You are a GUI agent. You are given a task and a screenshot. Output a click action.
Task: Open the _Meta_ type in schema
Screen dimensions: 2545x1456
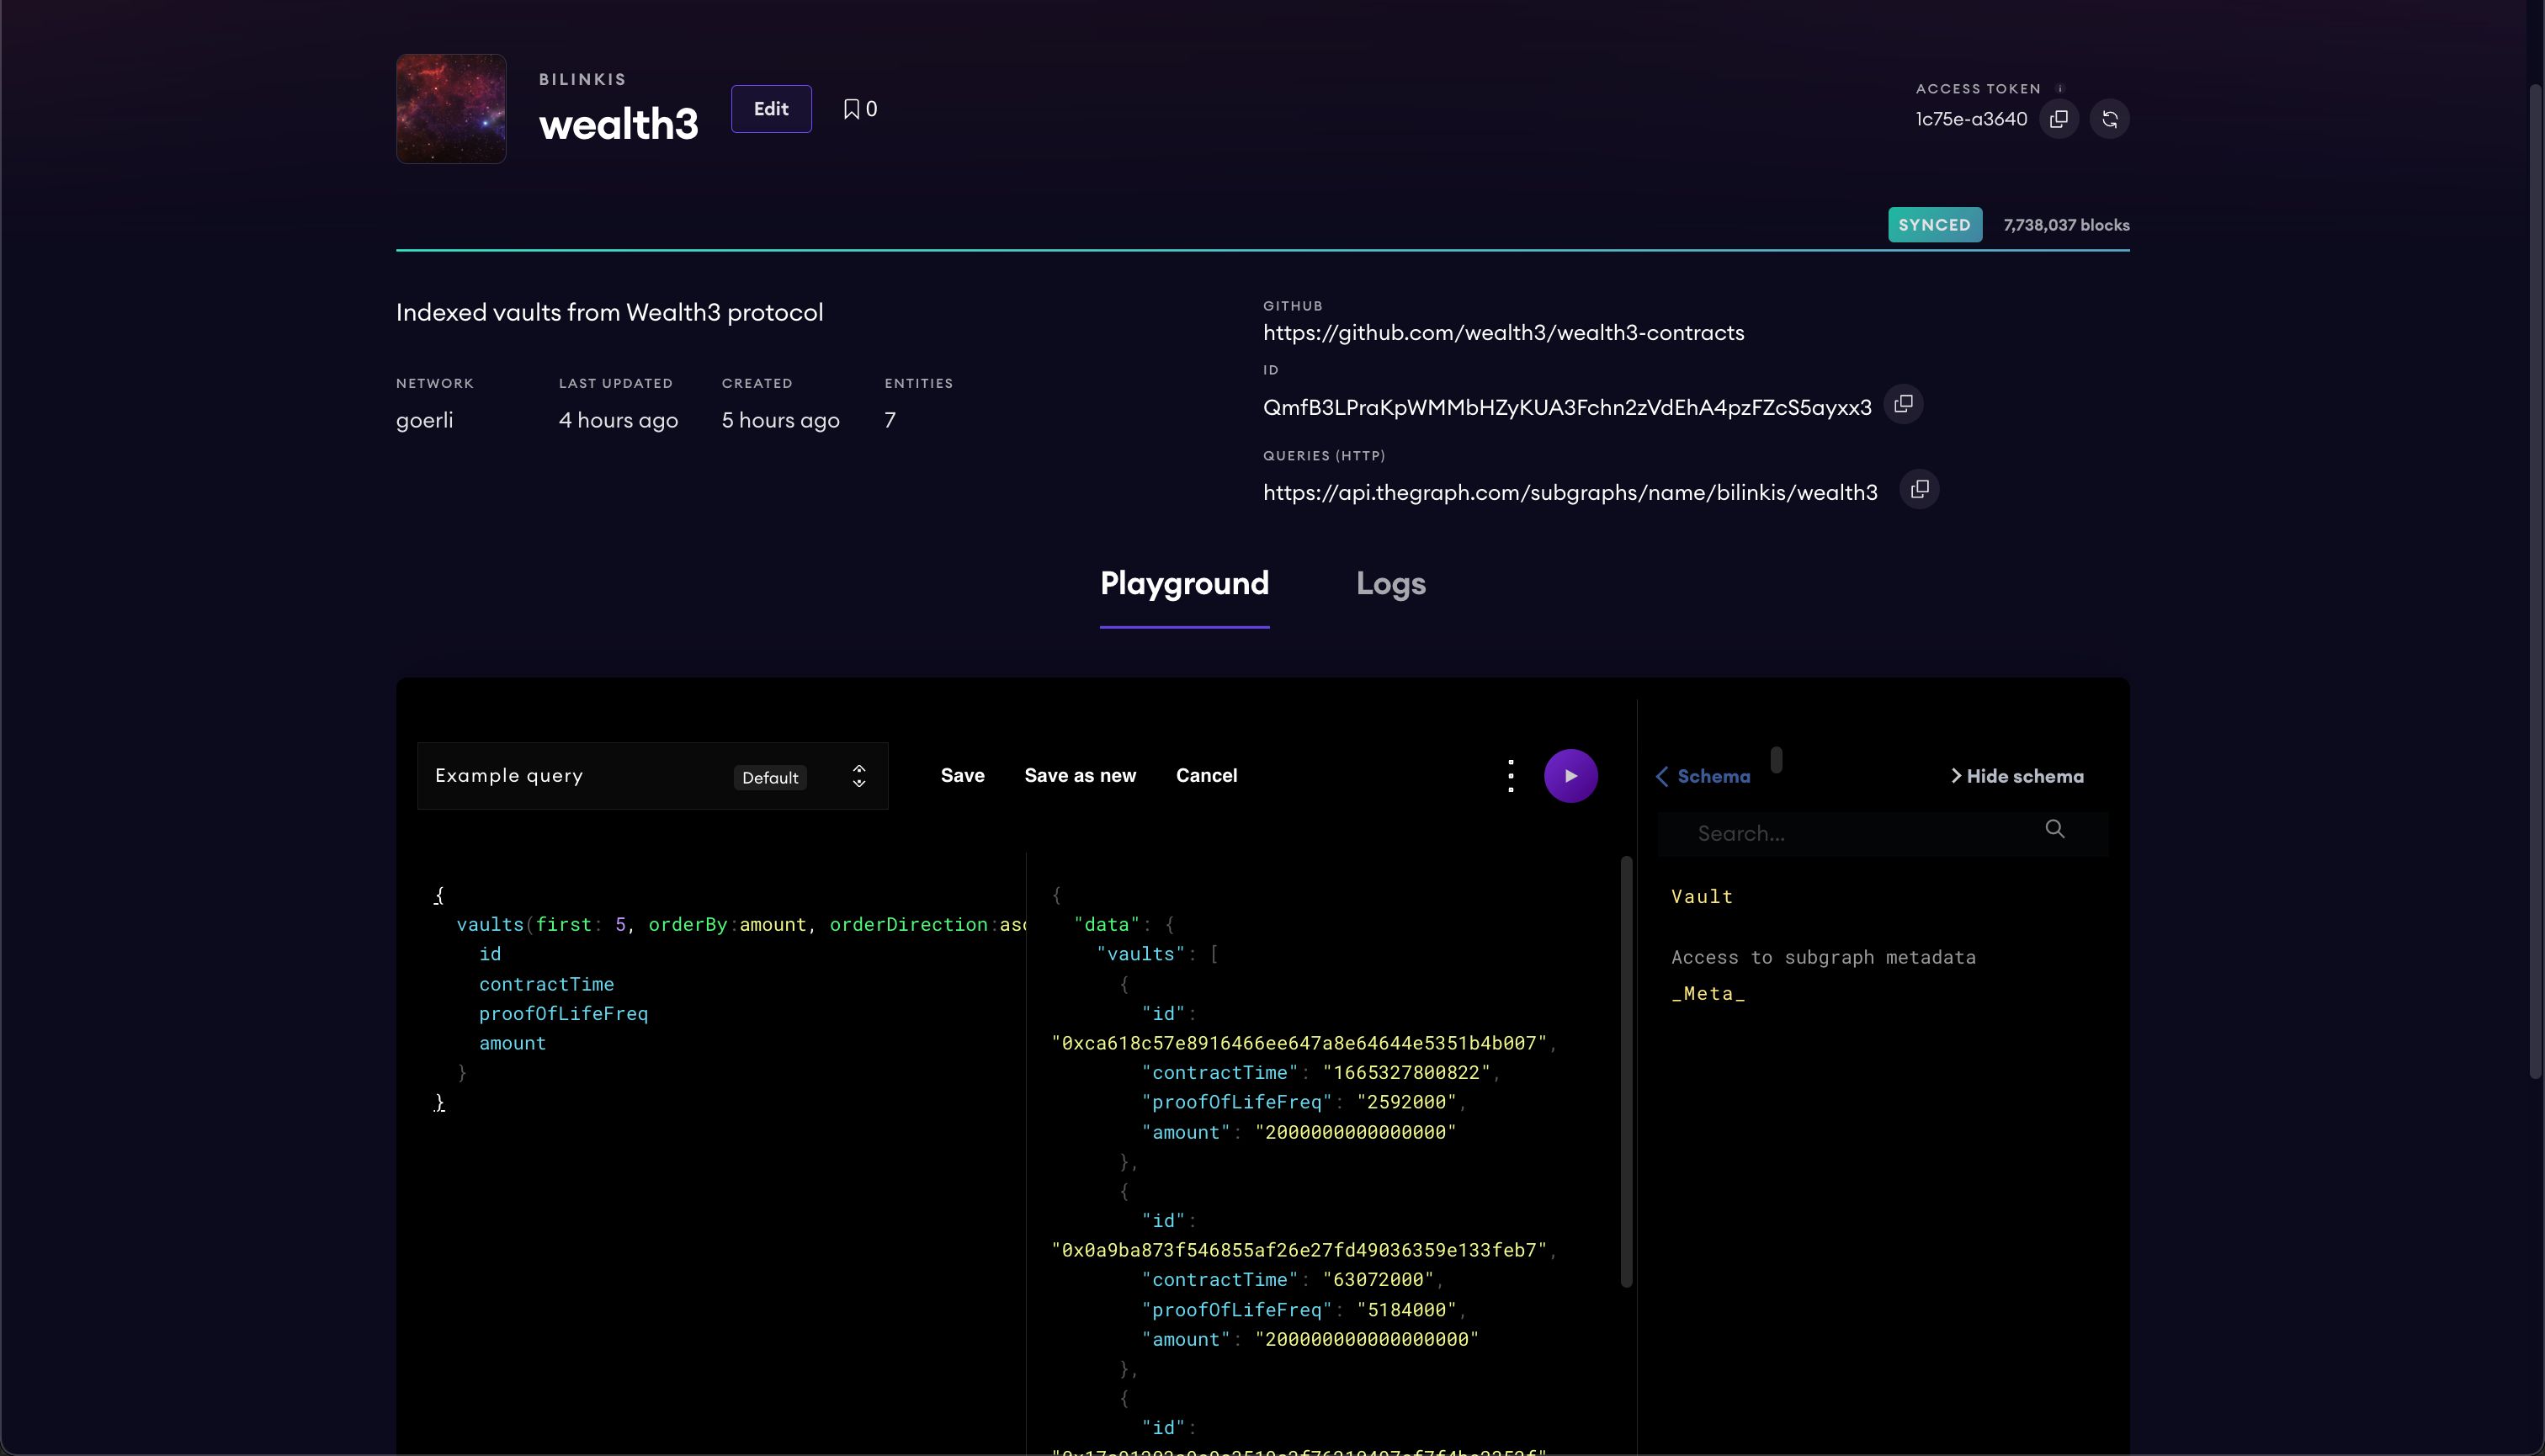point(1708,993)
